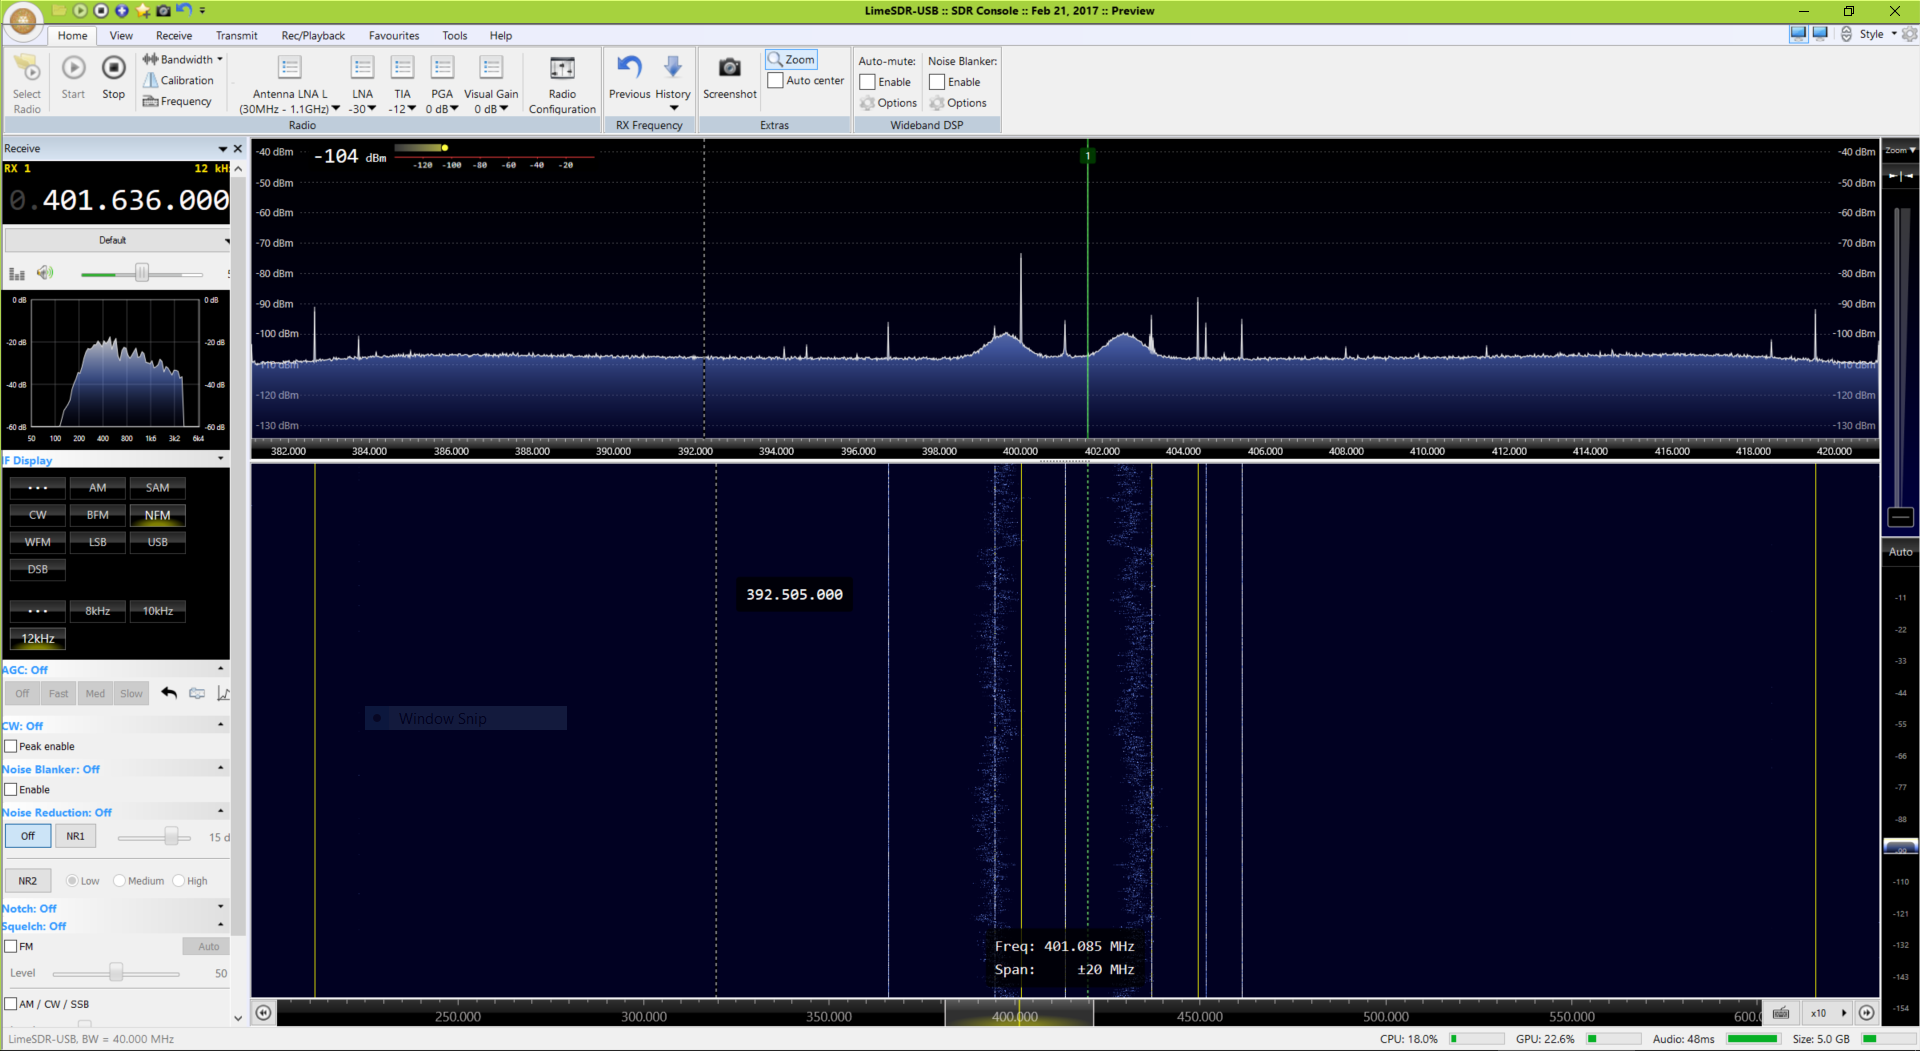Go to Previous RX frequency
The image size is (1920, 1051).
(629, 69)
